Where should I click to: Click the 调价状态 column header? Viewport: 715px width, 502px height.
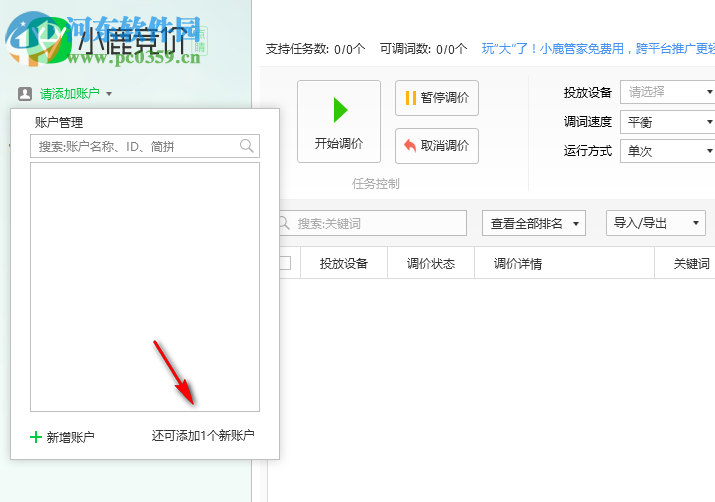(x=431, y=263)
